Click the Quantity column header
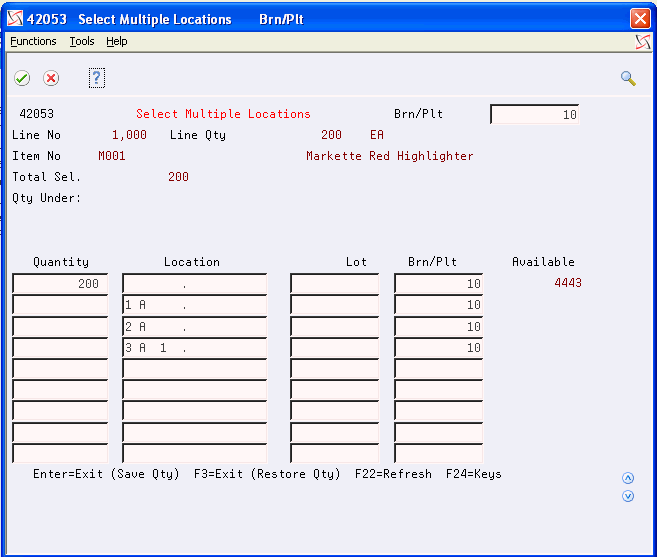 [x=61, y=262]
